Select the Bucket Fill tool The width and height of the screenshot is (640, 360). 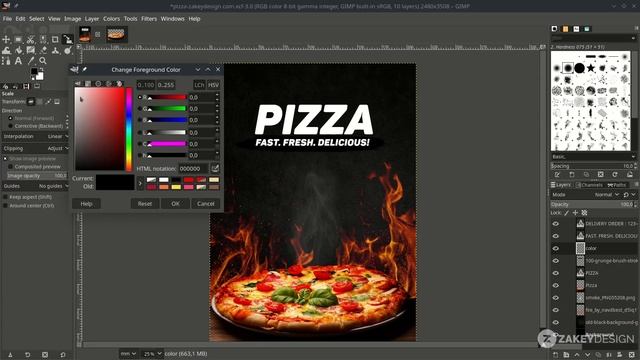pyautogui.click(x=18, y=50)
